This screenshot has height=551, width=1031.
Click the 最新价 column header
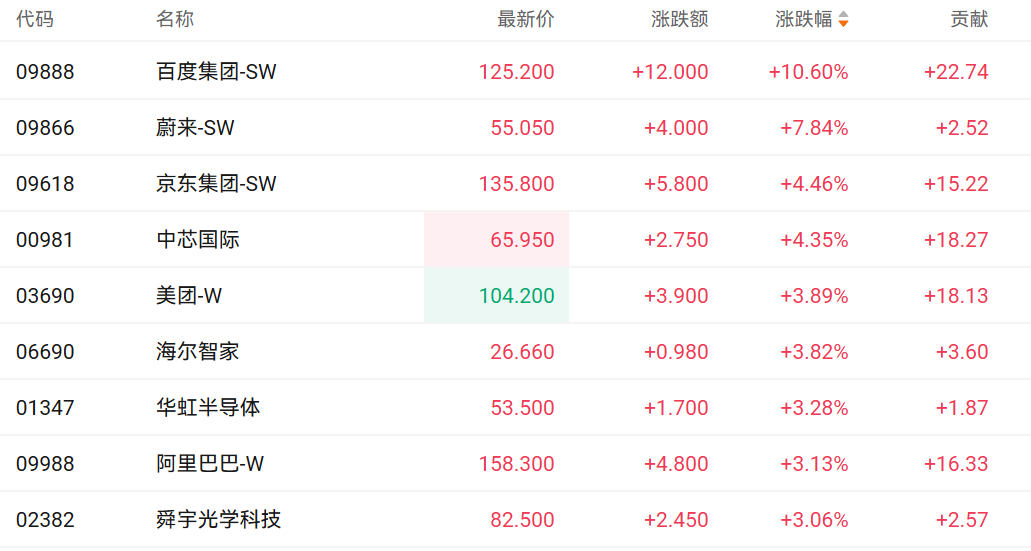click(525, 19)
